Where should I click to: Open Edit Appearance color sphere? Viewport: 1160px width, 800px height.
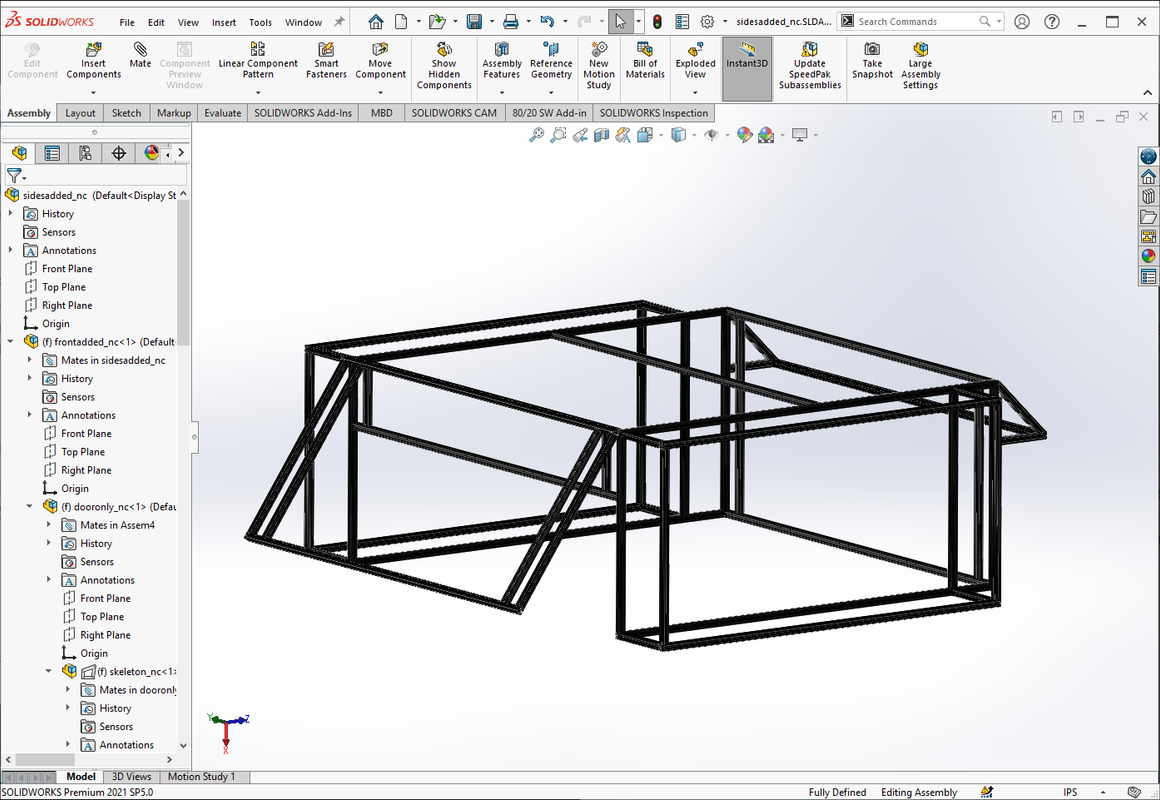tap(744, 135)
